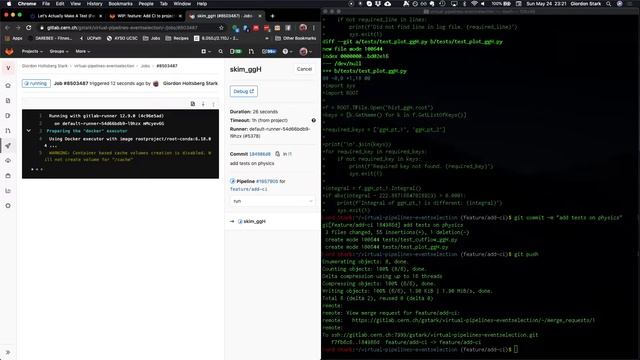Click the Chrome profile avatar in toolbar
The height and width of the screenshot is (360, 640).
point(303,28)
